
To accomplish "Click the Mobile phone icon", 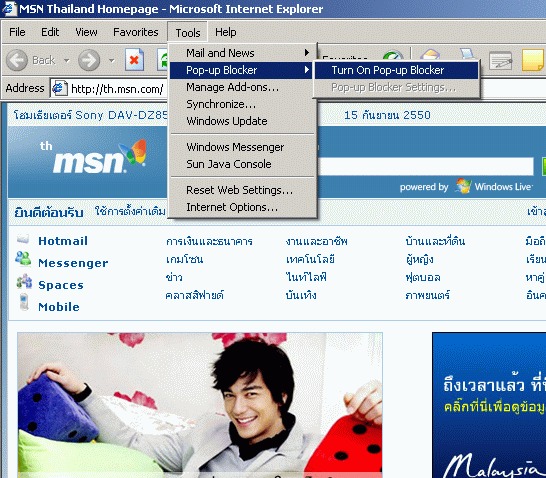I will (x=24, y=302).
